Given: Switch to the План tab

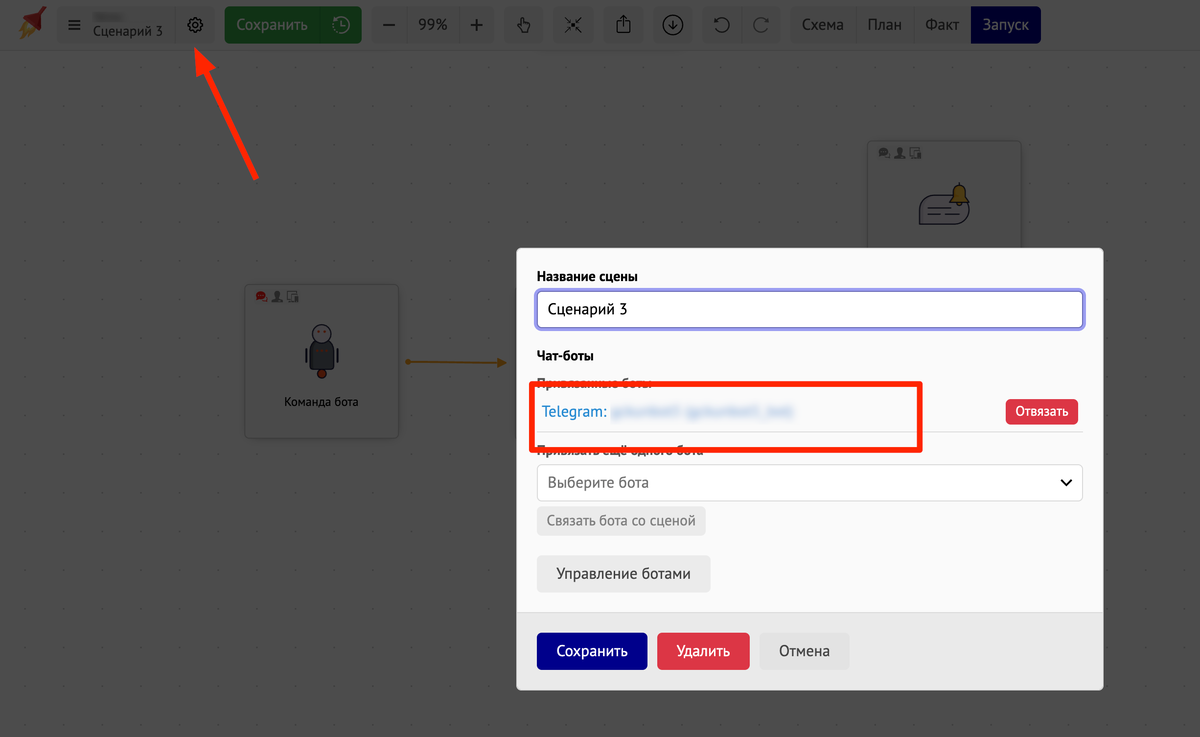Looking at the screenshot, I should point(884,25).
